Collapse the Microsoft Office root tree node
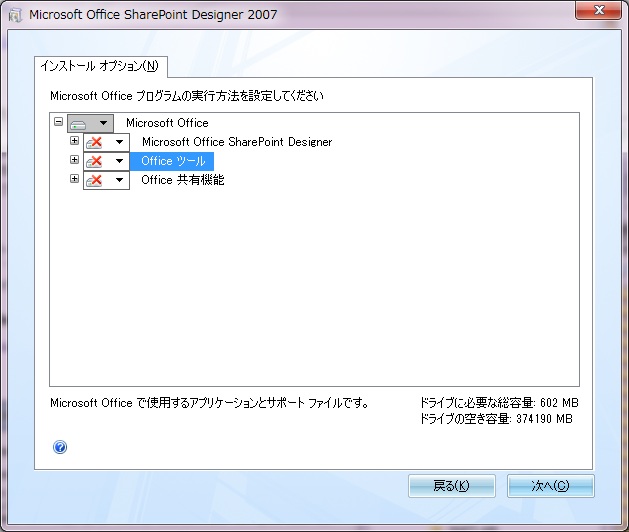Image resolution: width=629 pixels, height=532 pixels. tap(59, 121)
